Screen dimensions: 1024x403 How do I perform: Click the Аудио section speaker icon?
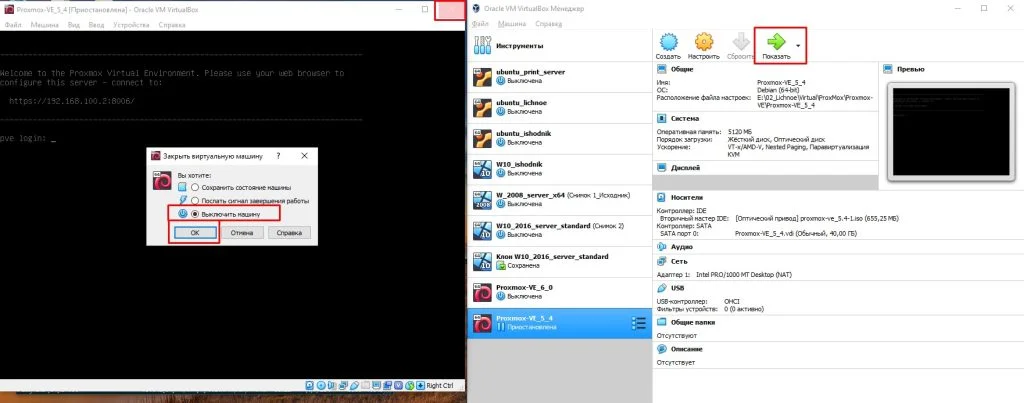[x=661, y=247]
